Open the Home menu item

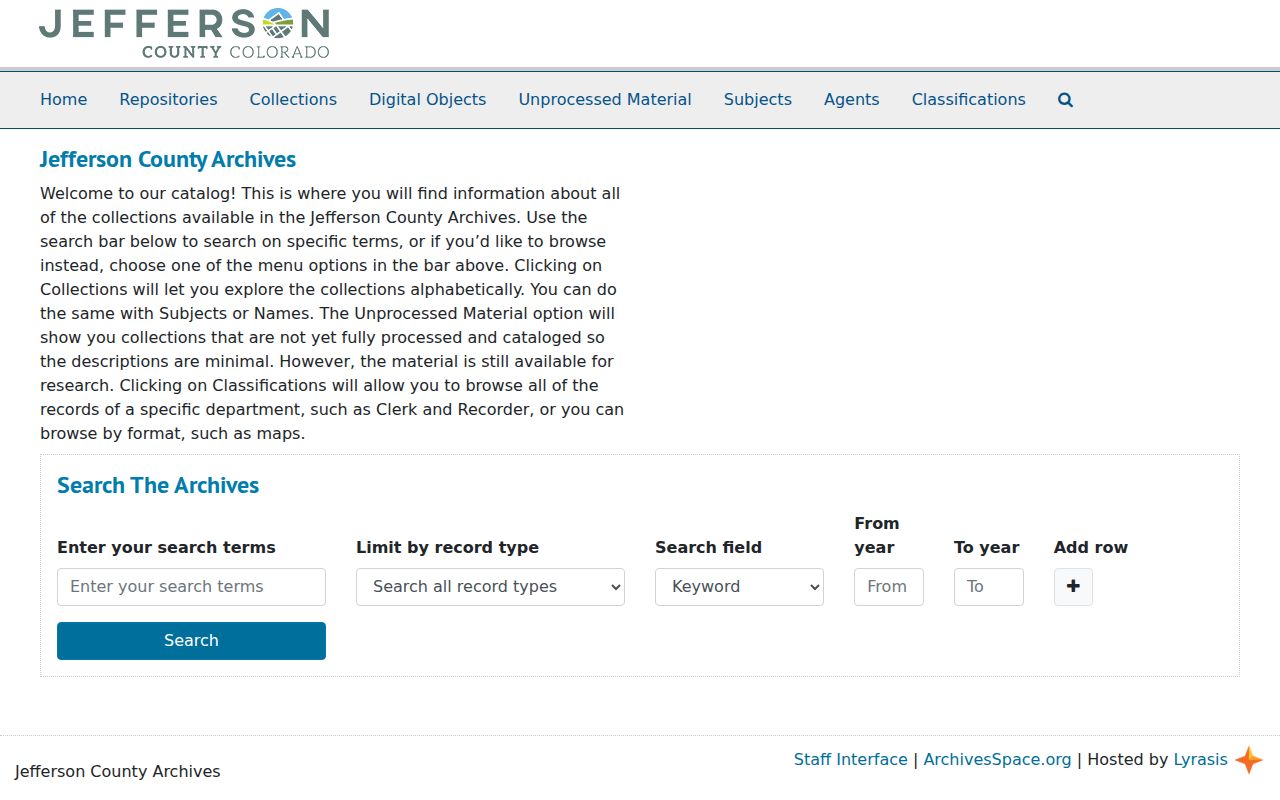tap(64, 100)
